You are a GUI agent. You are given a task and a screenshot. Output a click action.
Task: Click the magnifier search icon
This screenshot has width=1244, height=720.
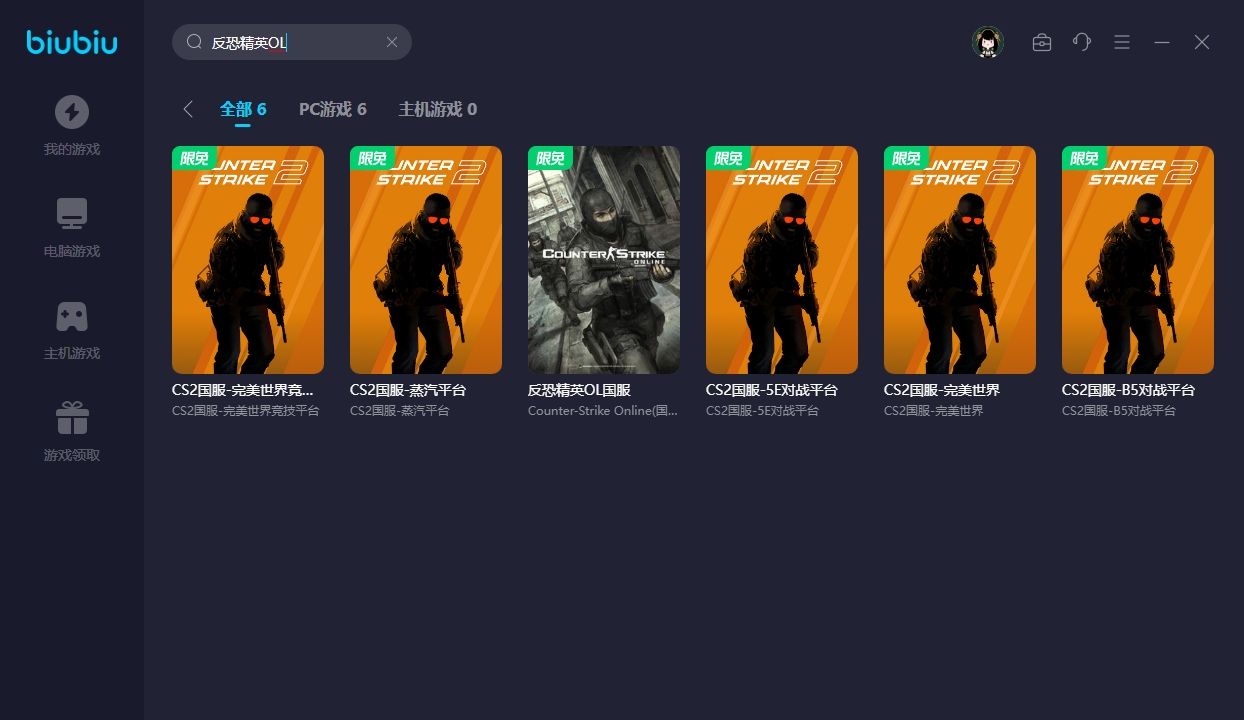point(194,42)
